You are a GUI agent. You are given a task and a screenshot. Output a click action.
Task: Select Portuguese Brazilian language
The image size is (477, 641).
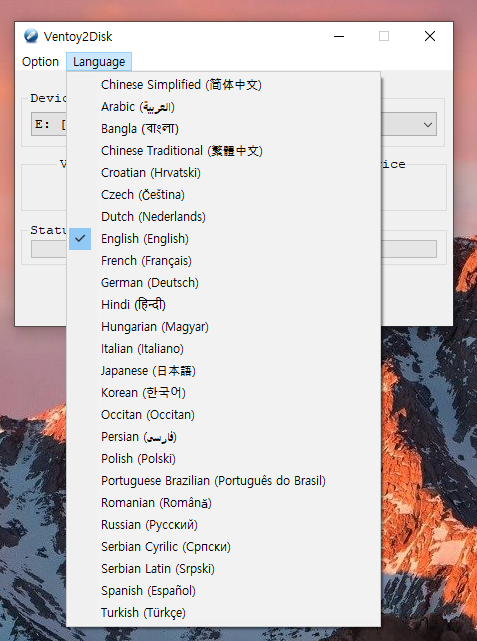224,481
